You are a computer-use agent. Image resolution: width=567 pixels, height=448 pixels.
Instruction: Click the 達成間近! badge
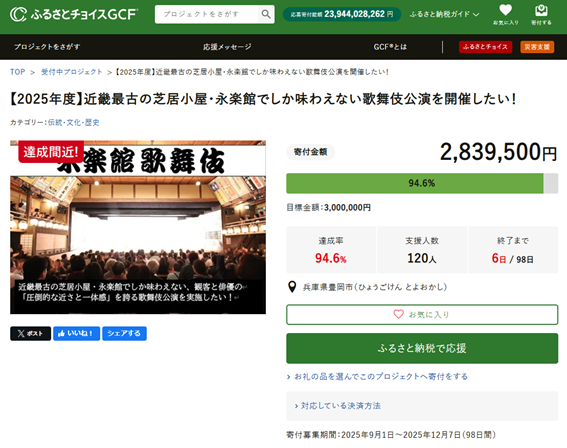point(51,152)
